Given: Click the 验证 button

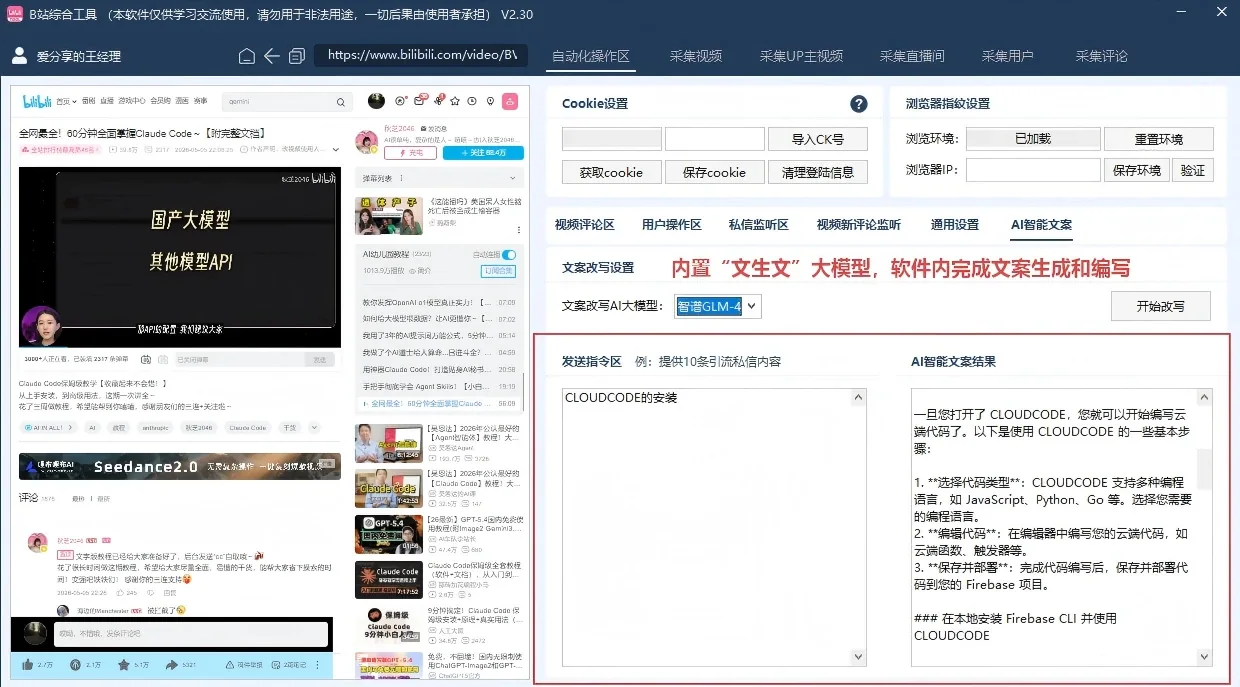Looking at the screenshot, I should pyautogui.click(x=1192, y=170).
